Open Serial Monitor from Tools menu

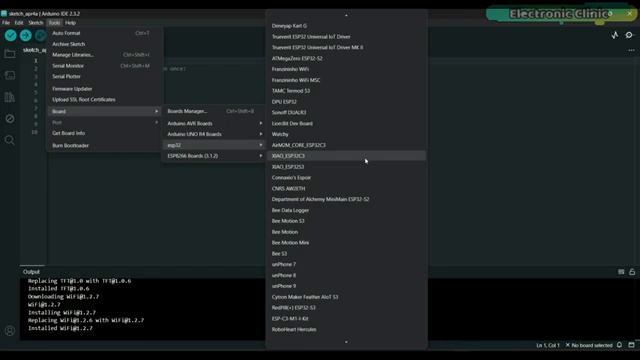tap(104, 66)
